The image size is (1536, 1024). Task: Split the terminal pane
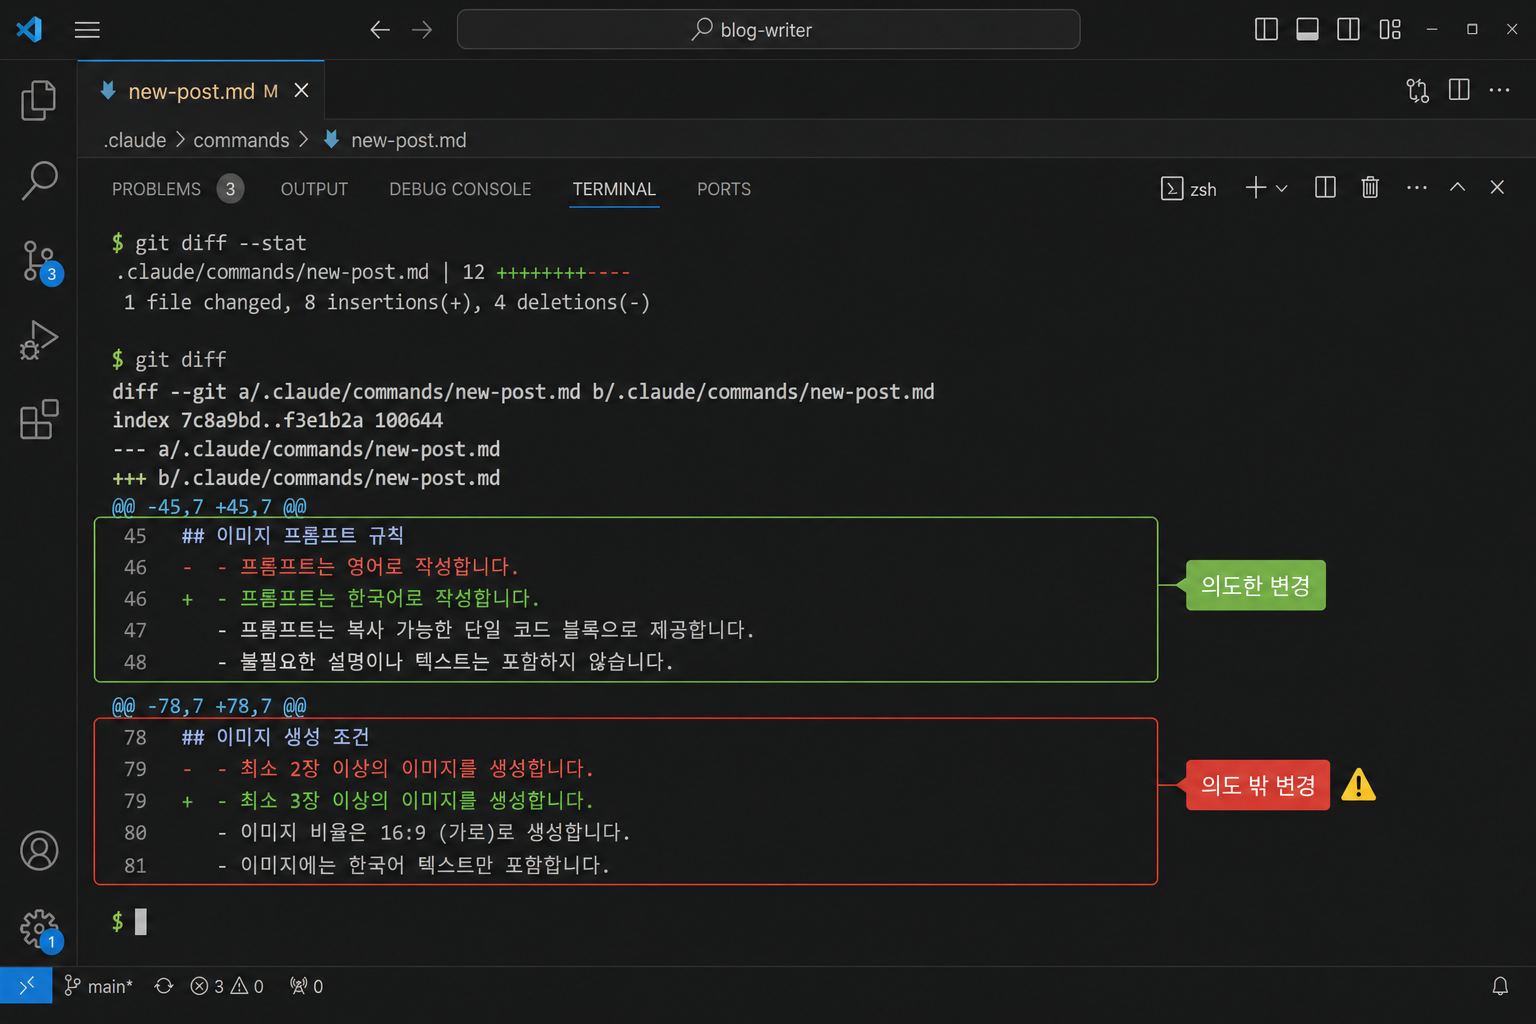(1325, 187)
